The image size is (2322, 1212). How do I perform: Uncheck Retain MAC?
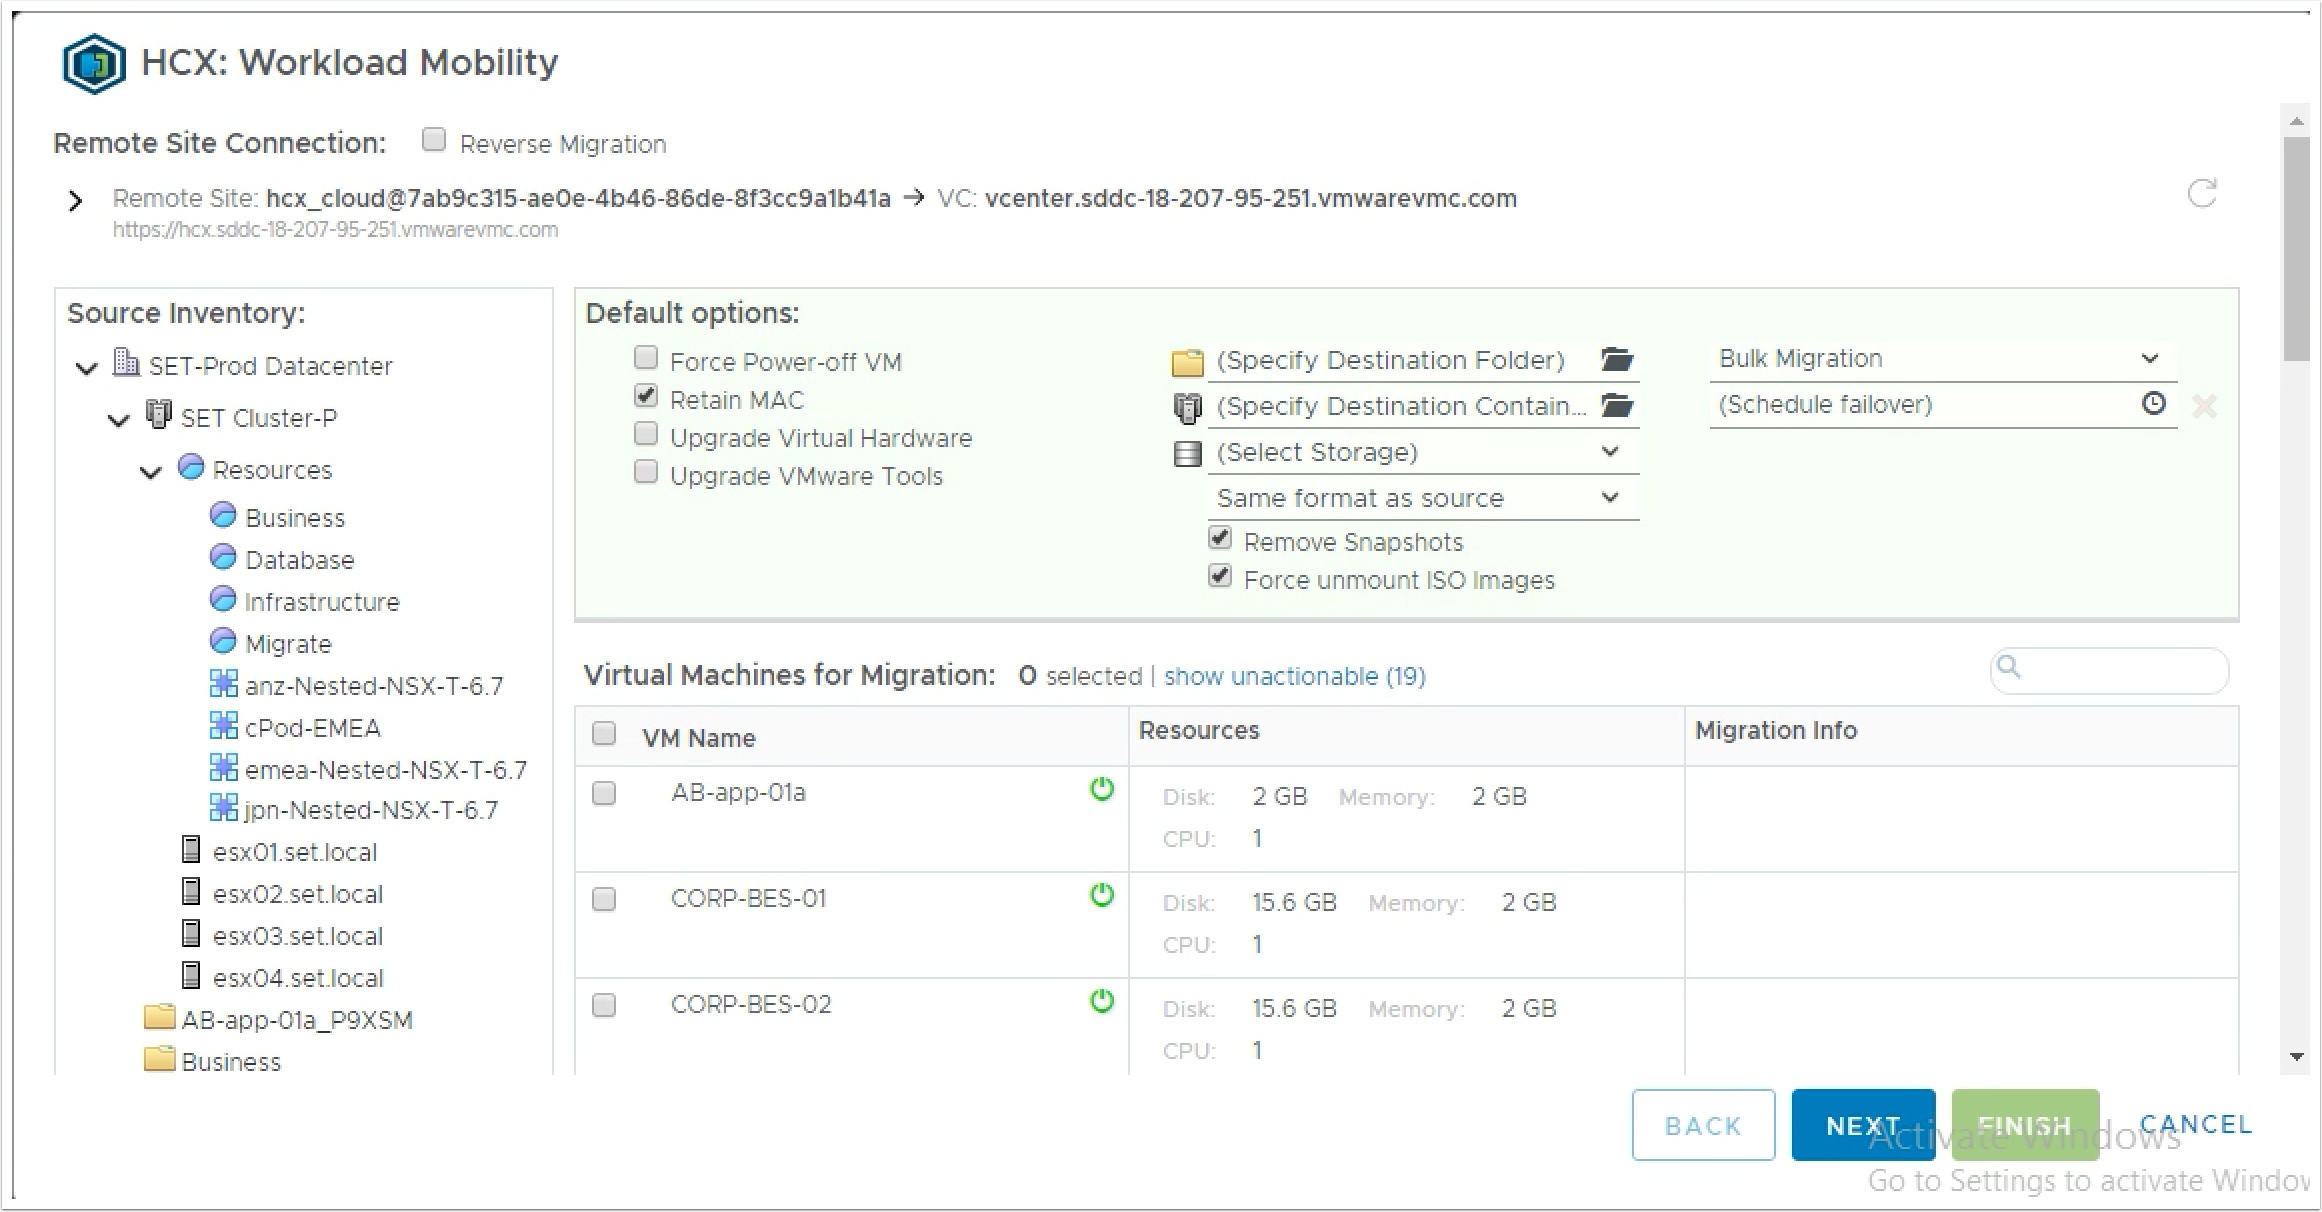pos(646,396)
